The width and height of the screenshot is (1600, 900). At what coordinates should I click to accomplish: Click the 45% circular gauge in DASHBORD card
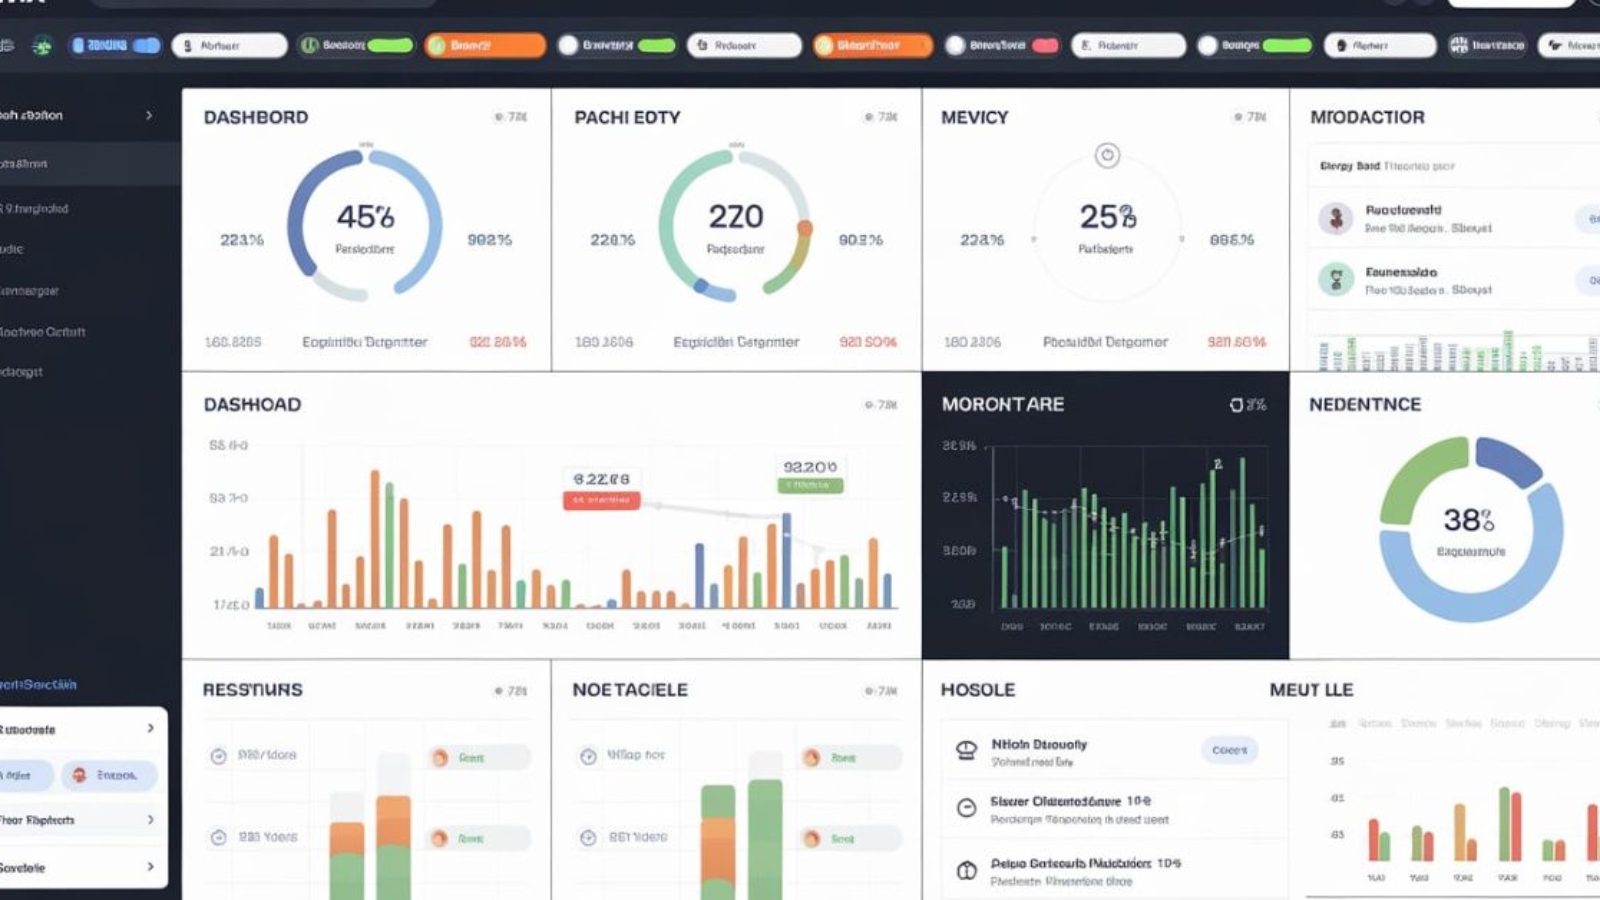coord(365,226)
